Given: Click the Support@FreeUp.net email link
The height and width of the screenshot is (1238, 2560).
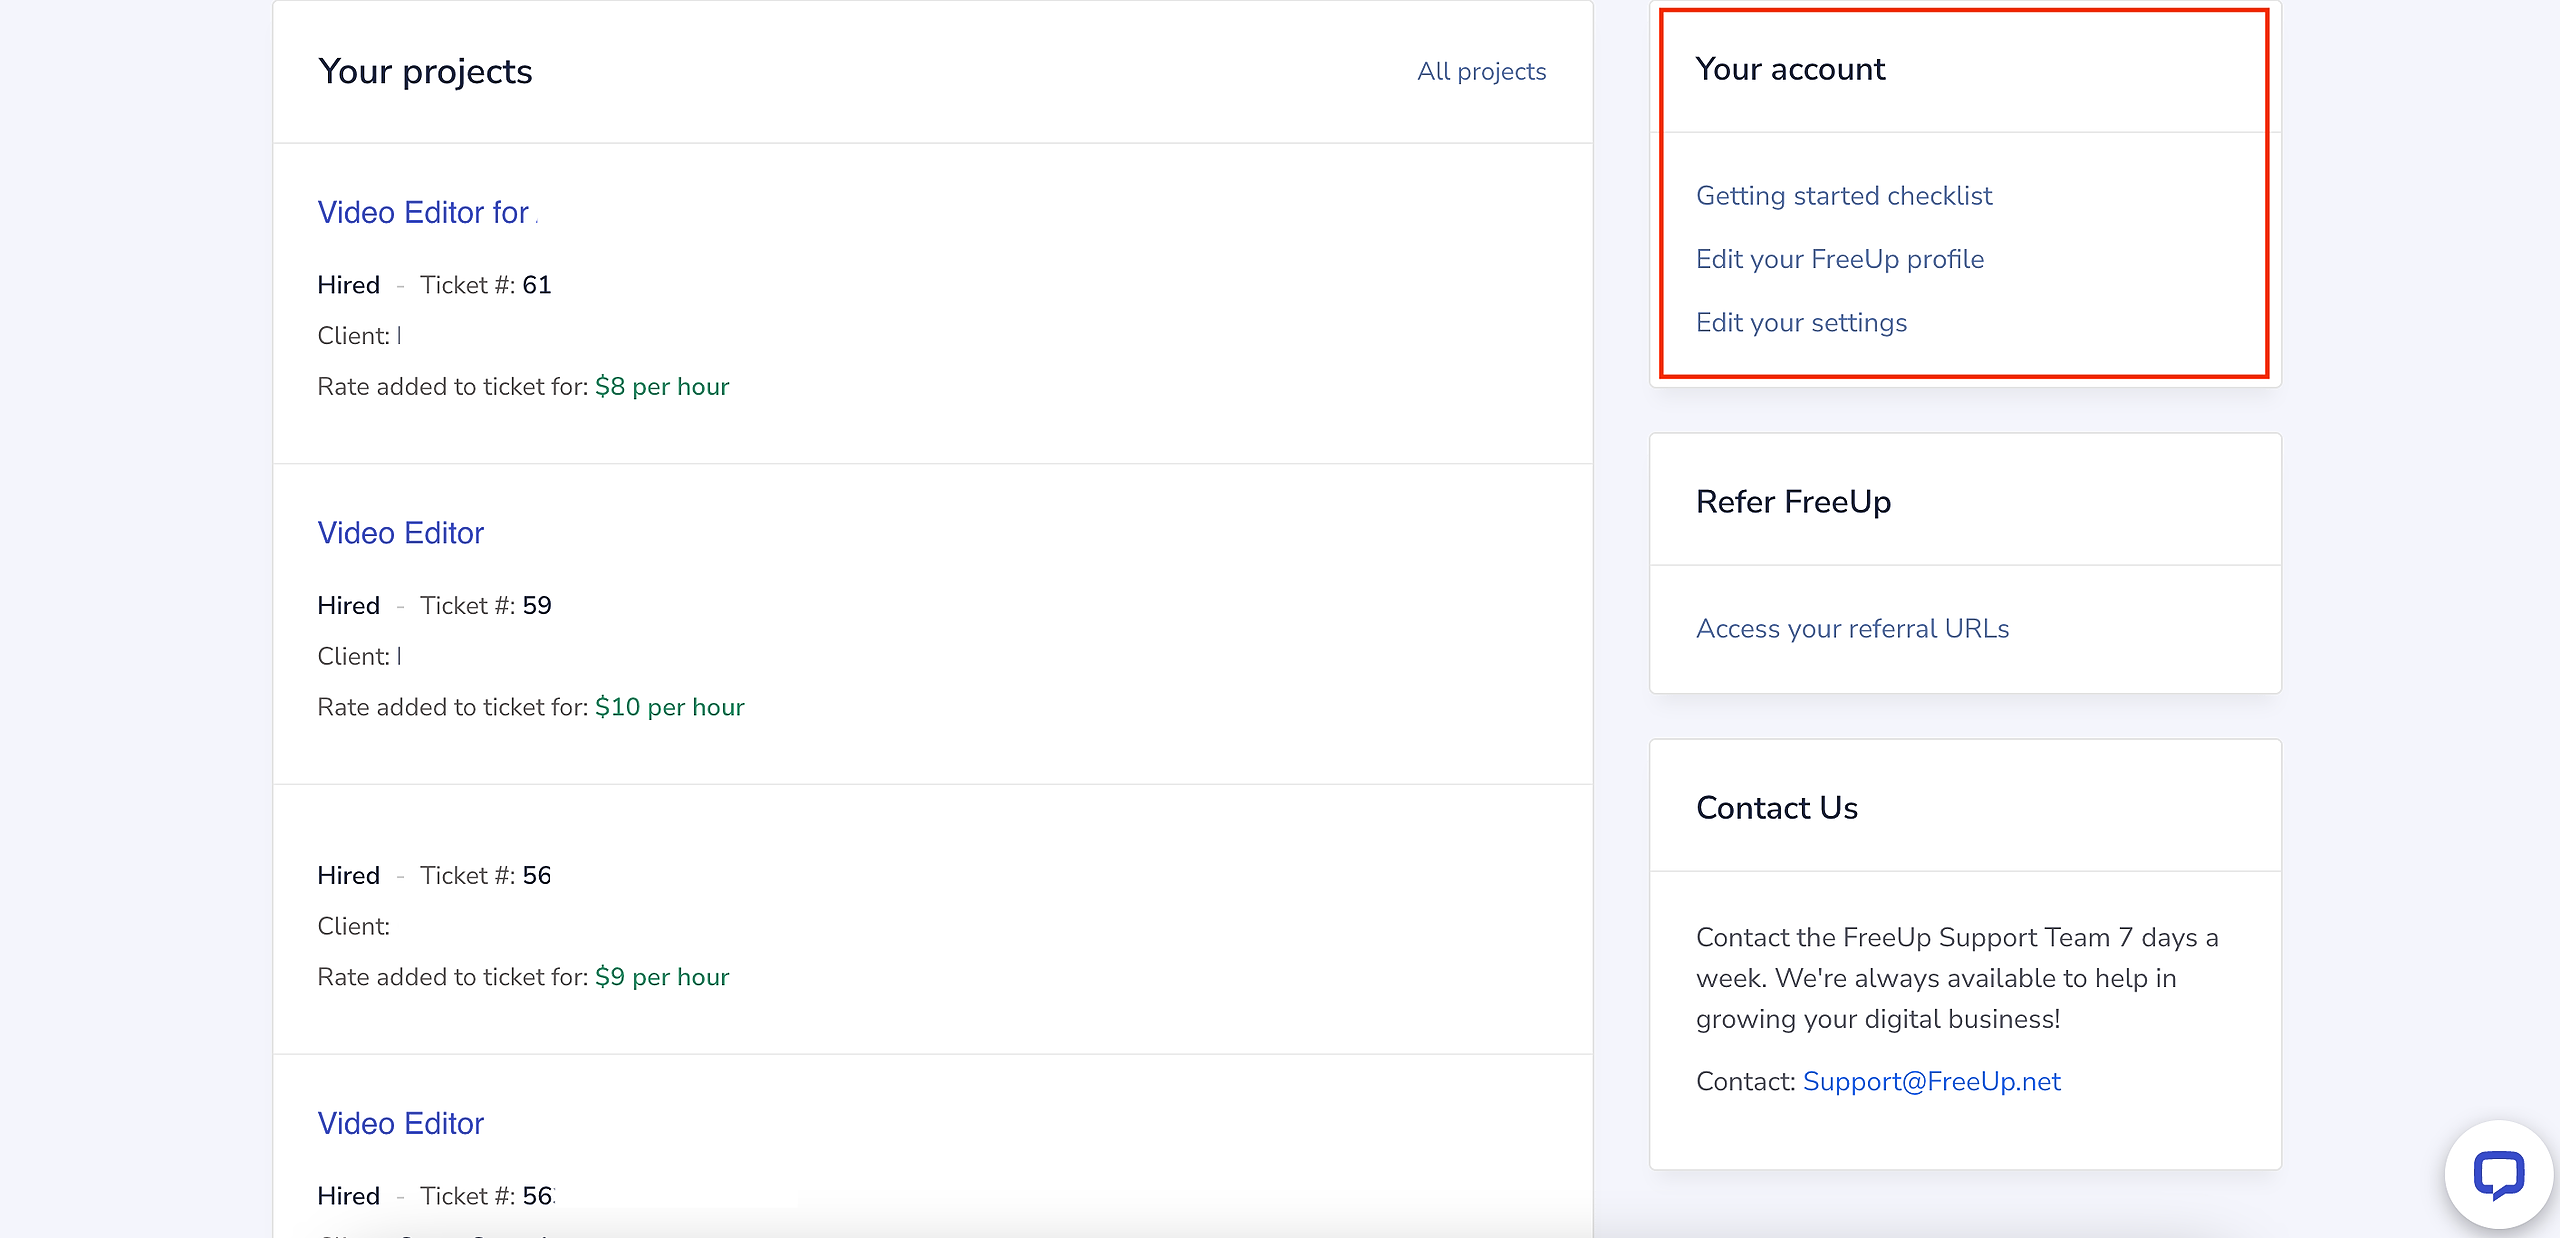Looking at the screenshot, I should tap(1932, 1081).
